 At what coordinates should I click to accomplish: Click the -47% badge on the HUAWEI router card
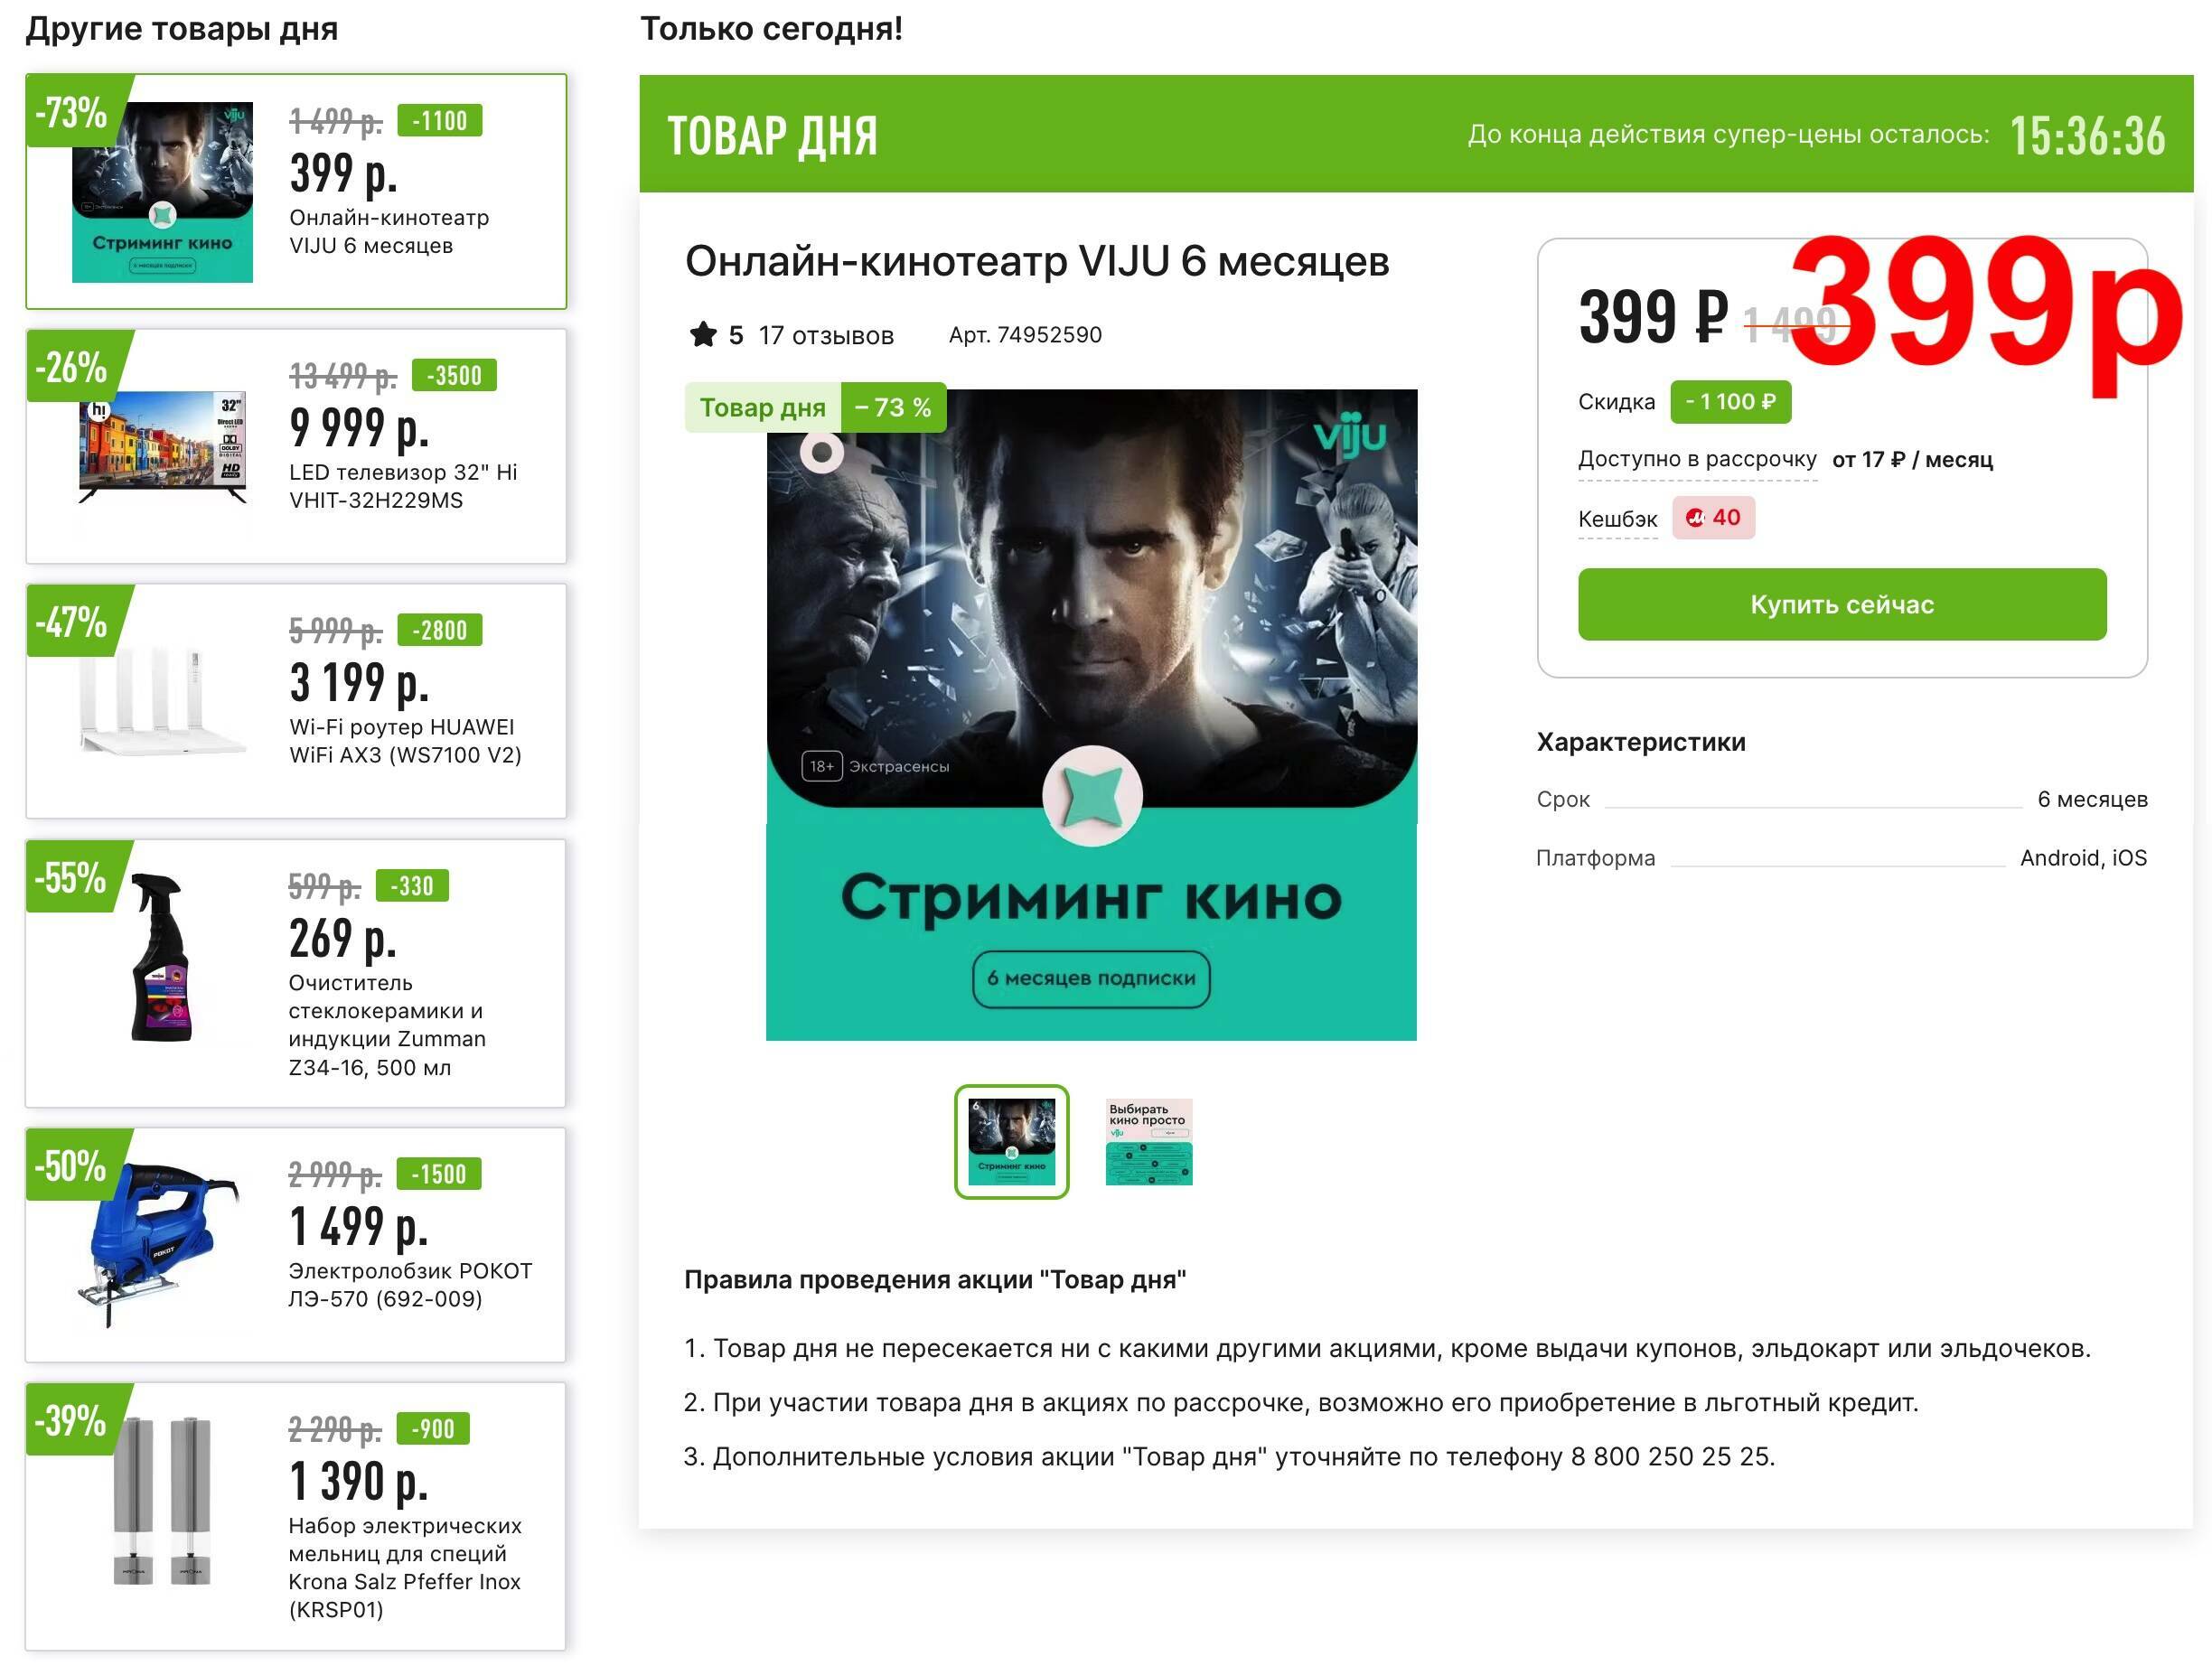click(72, 622)
